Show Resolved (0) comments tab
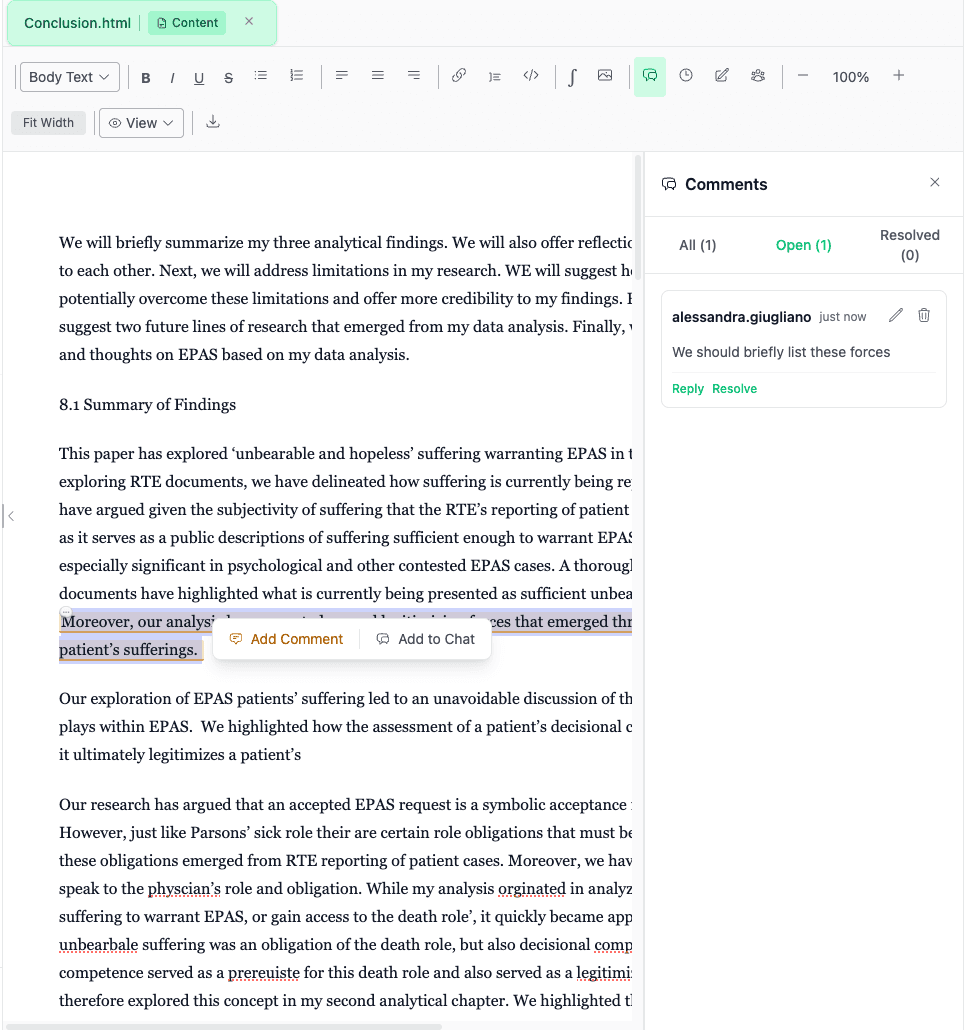This screenshot has width=964, height=1030. coord(909,245)
